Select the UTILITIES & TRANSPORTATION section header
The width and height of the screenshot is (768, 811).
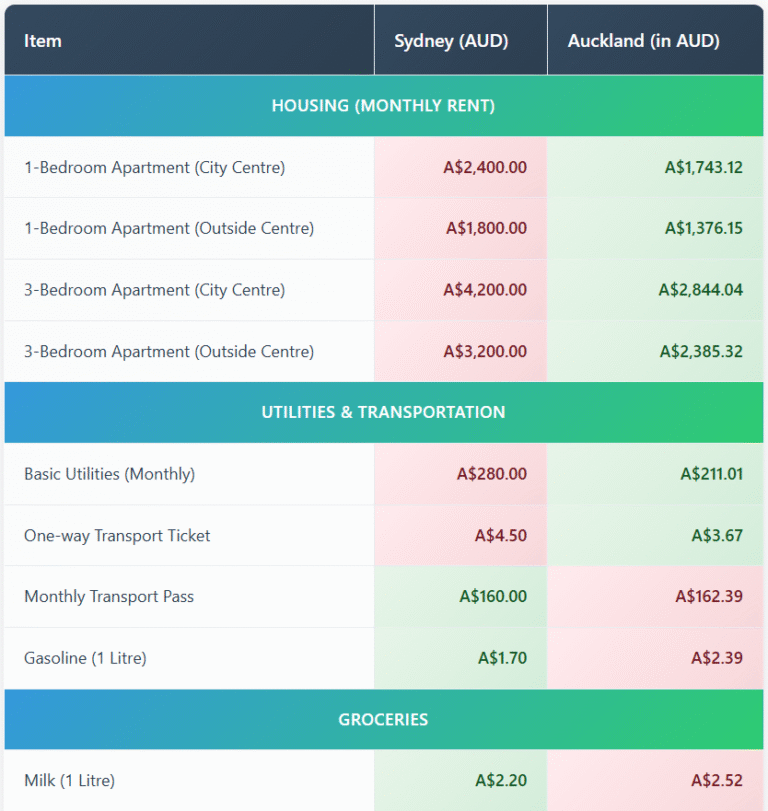[384, 412]
